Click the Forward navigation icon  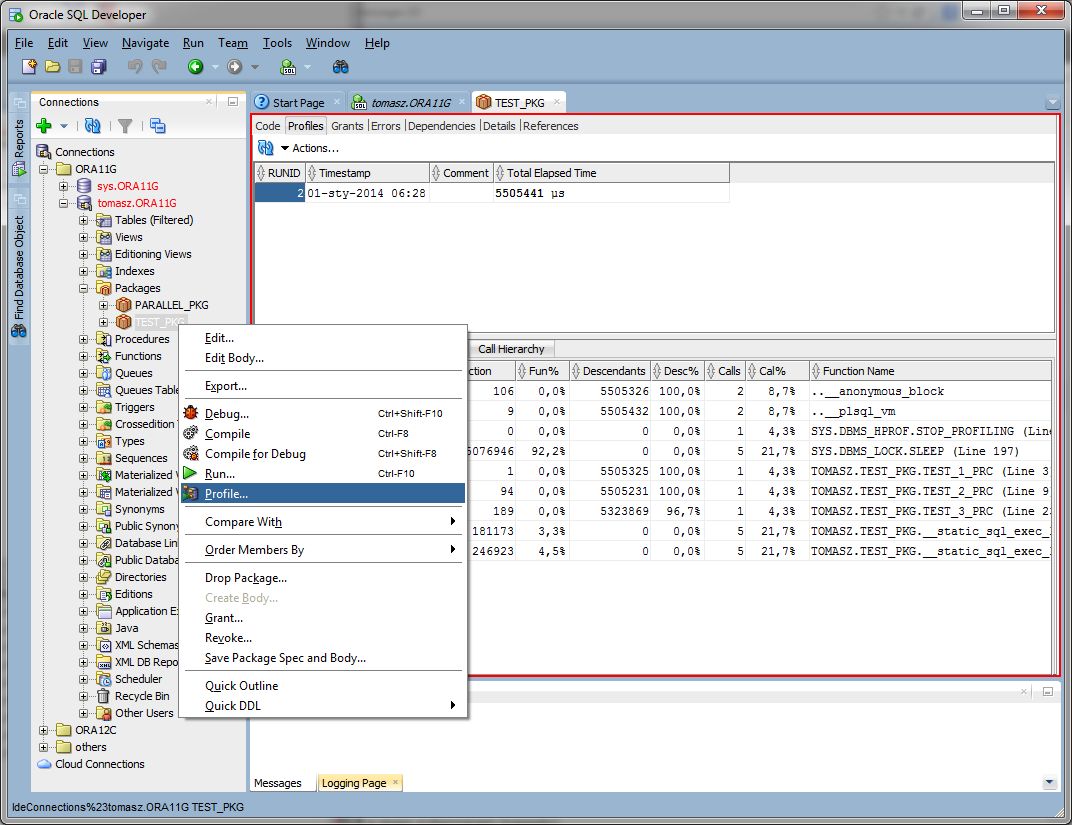(x=234, y=66)
